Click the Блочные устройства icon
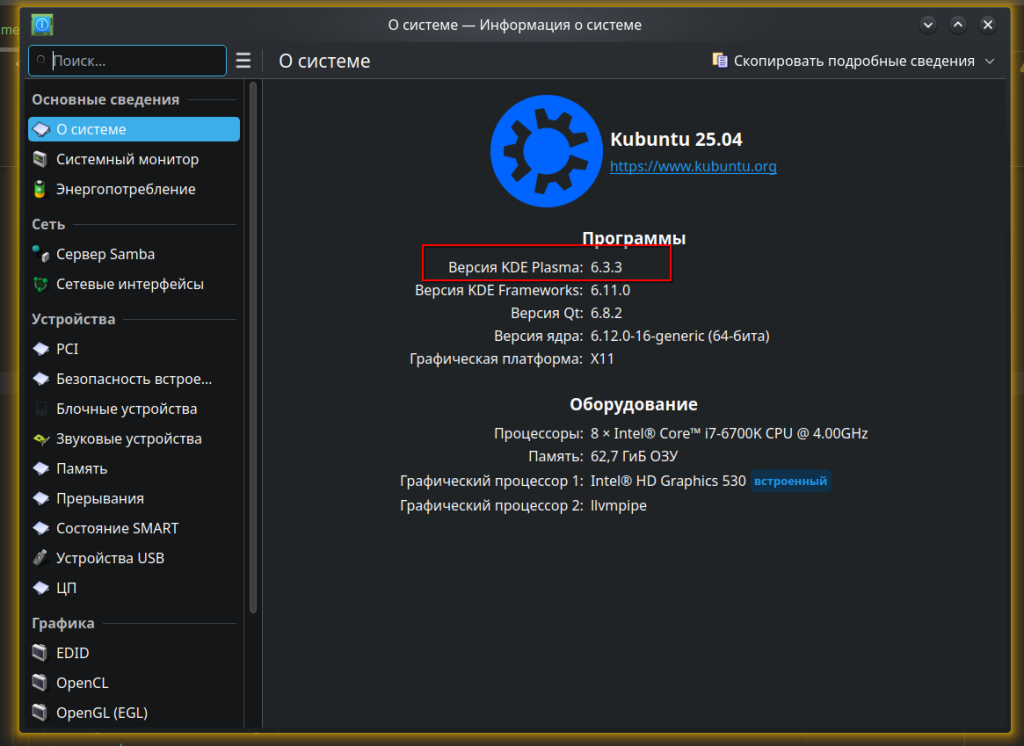 (x=40, y=409)
